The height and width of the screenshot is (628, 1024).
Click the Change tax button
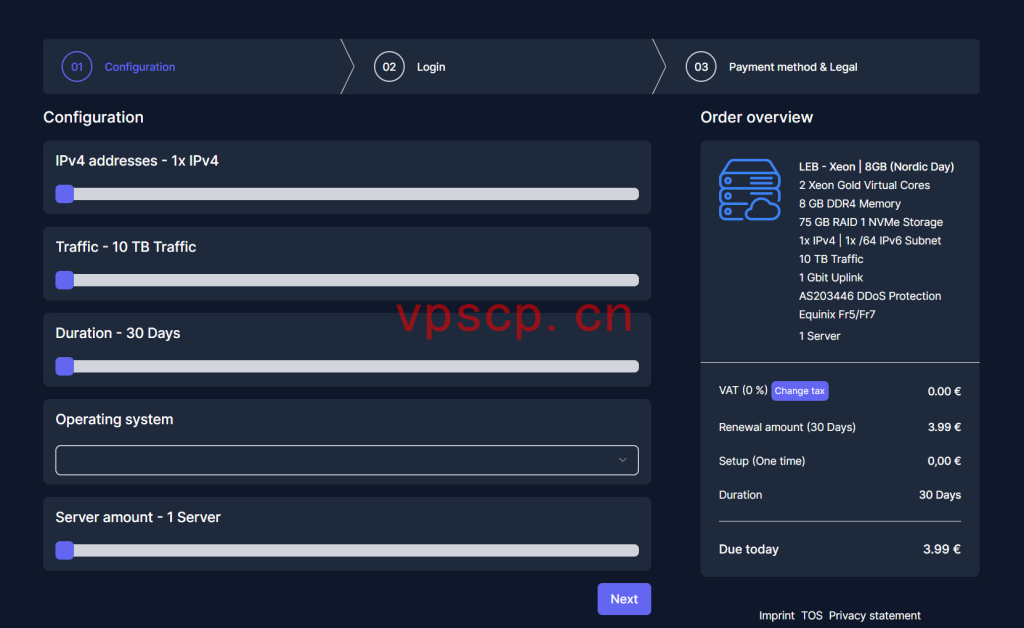pyautogui.click(x=799, y=390)
